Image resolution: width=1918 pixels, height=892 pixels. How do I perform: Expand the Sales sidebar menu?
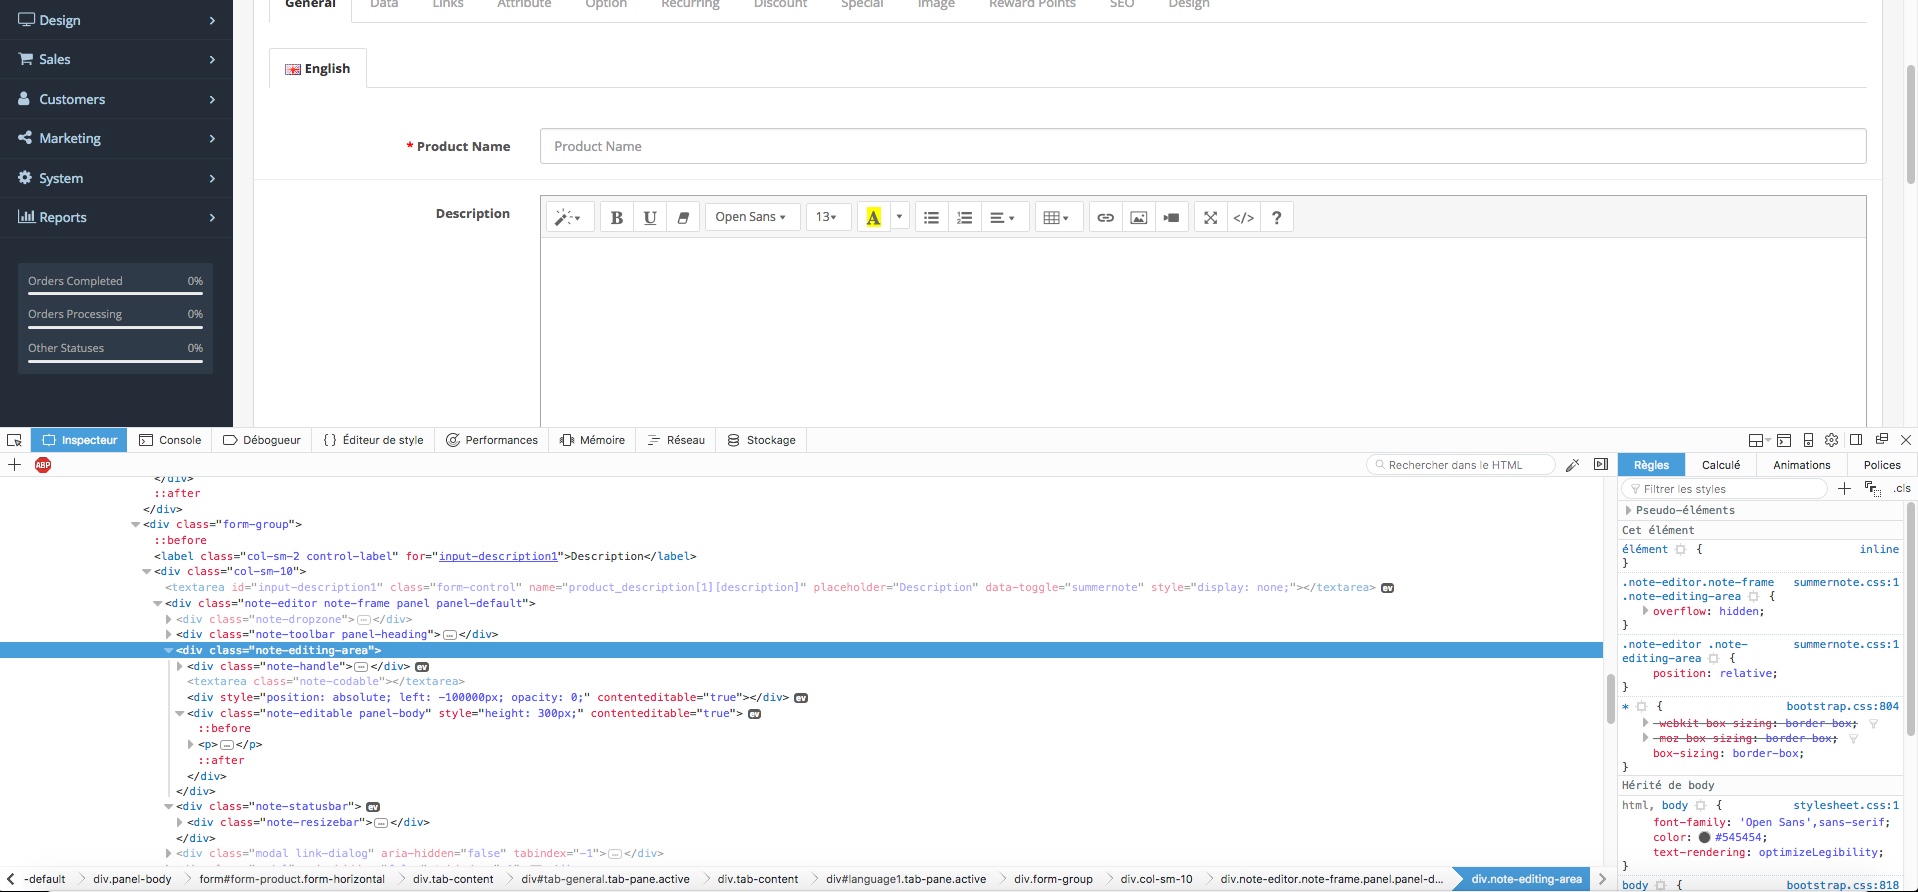tap(116, 59)
